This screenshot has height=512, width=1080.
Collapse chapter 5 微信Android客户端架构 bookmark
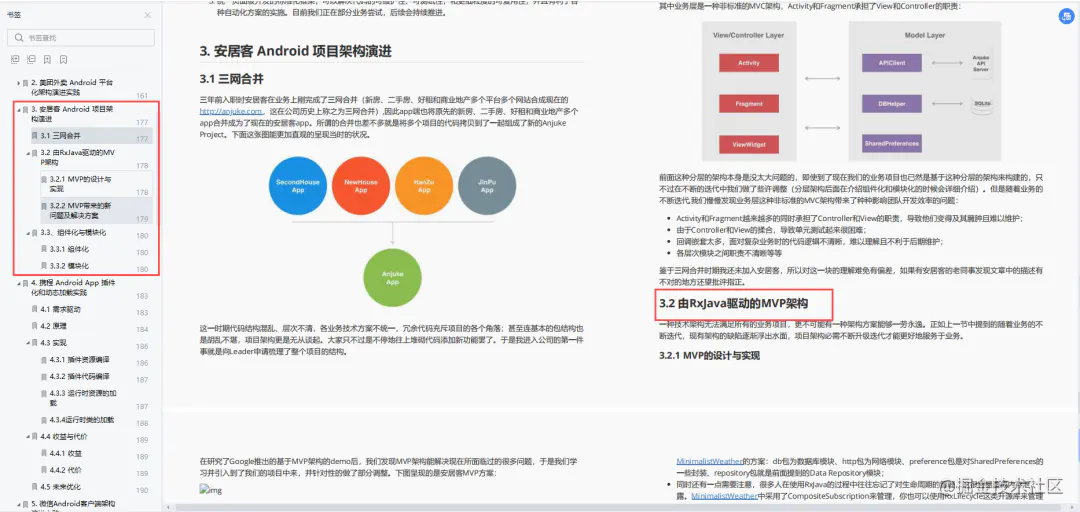point(19,504)
